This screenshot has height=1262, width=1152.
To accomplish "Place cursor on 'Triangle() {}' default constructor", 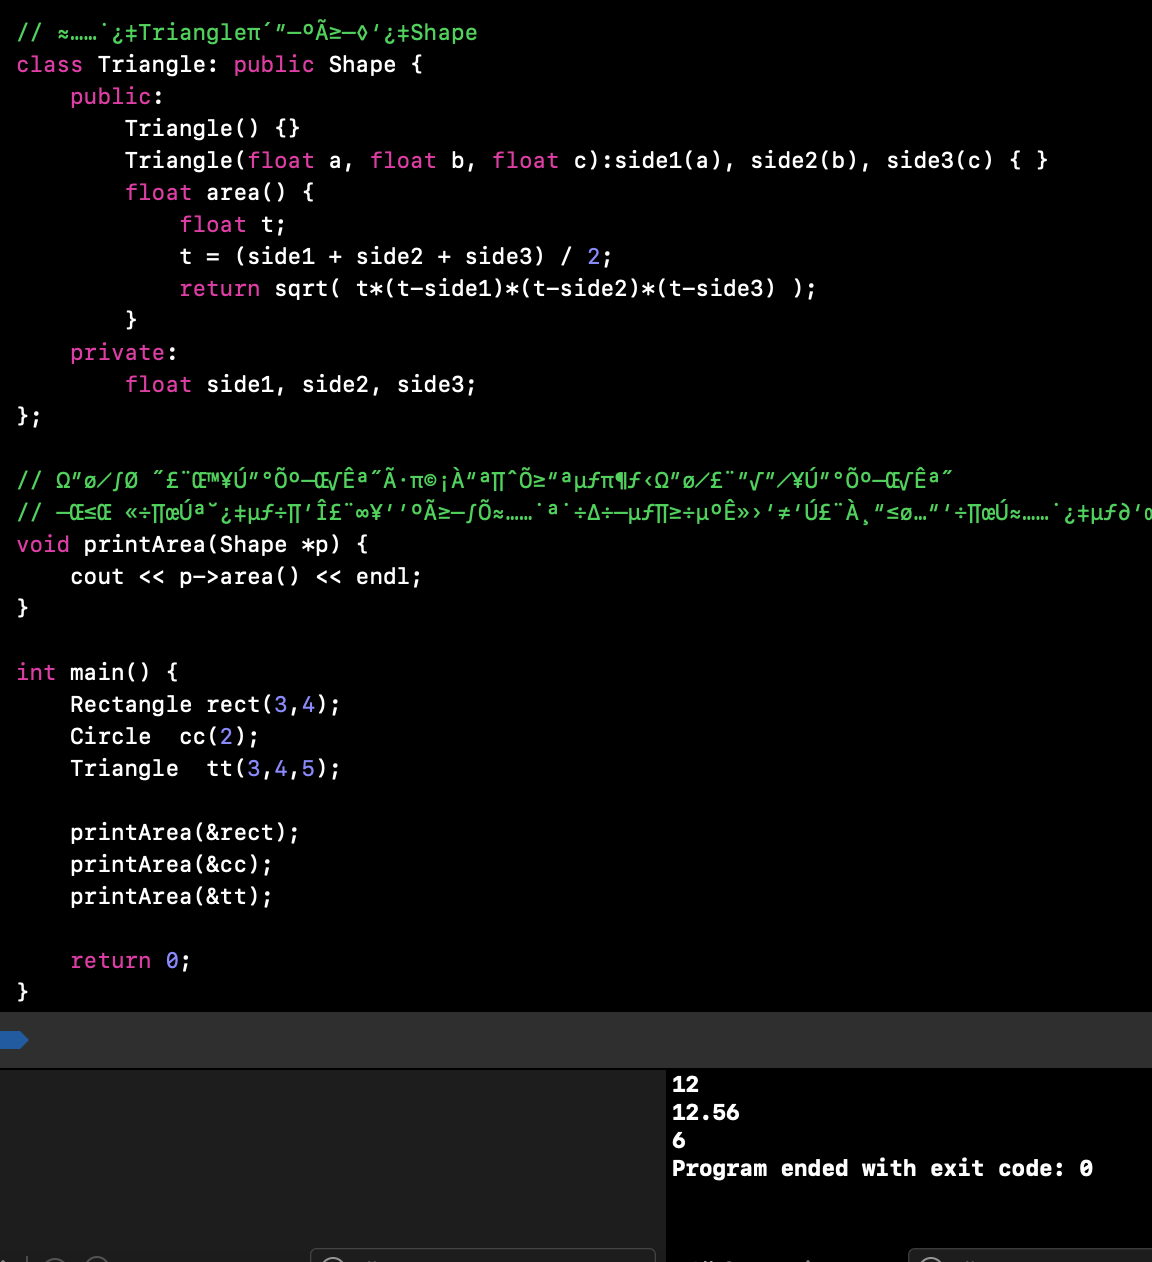I will (212, 129).
